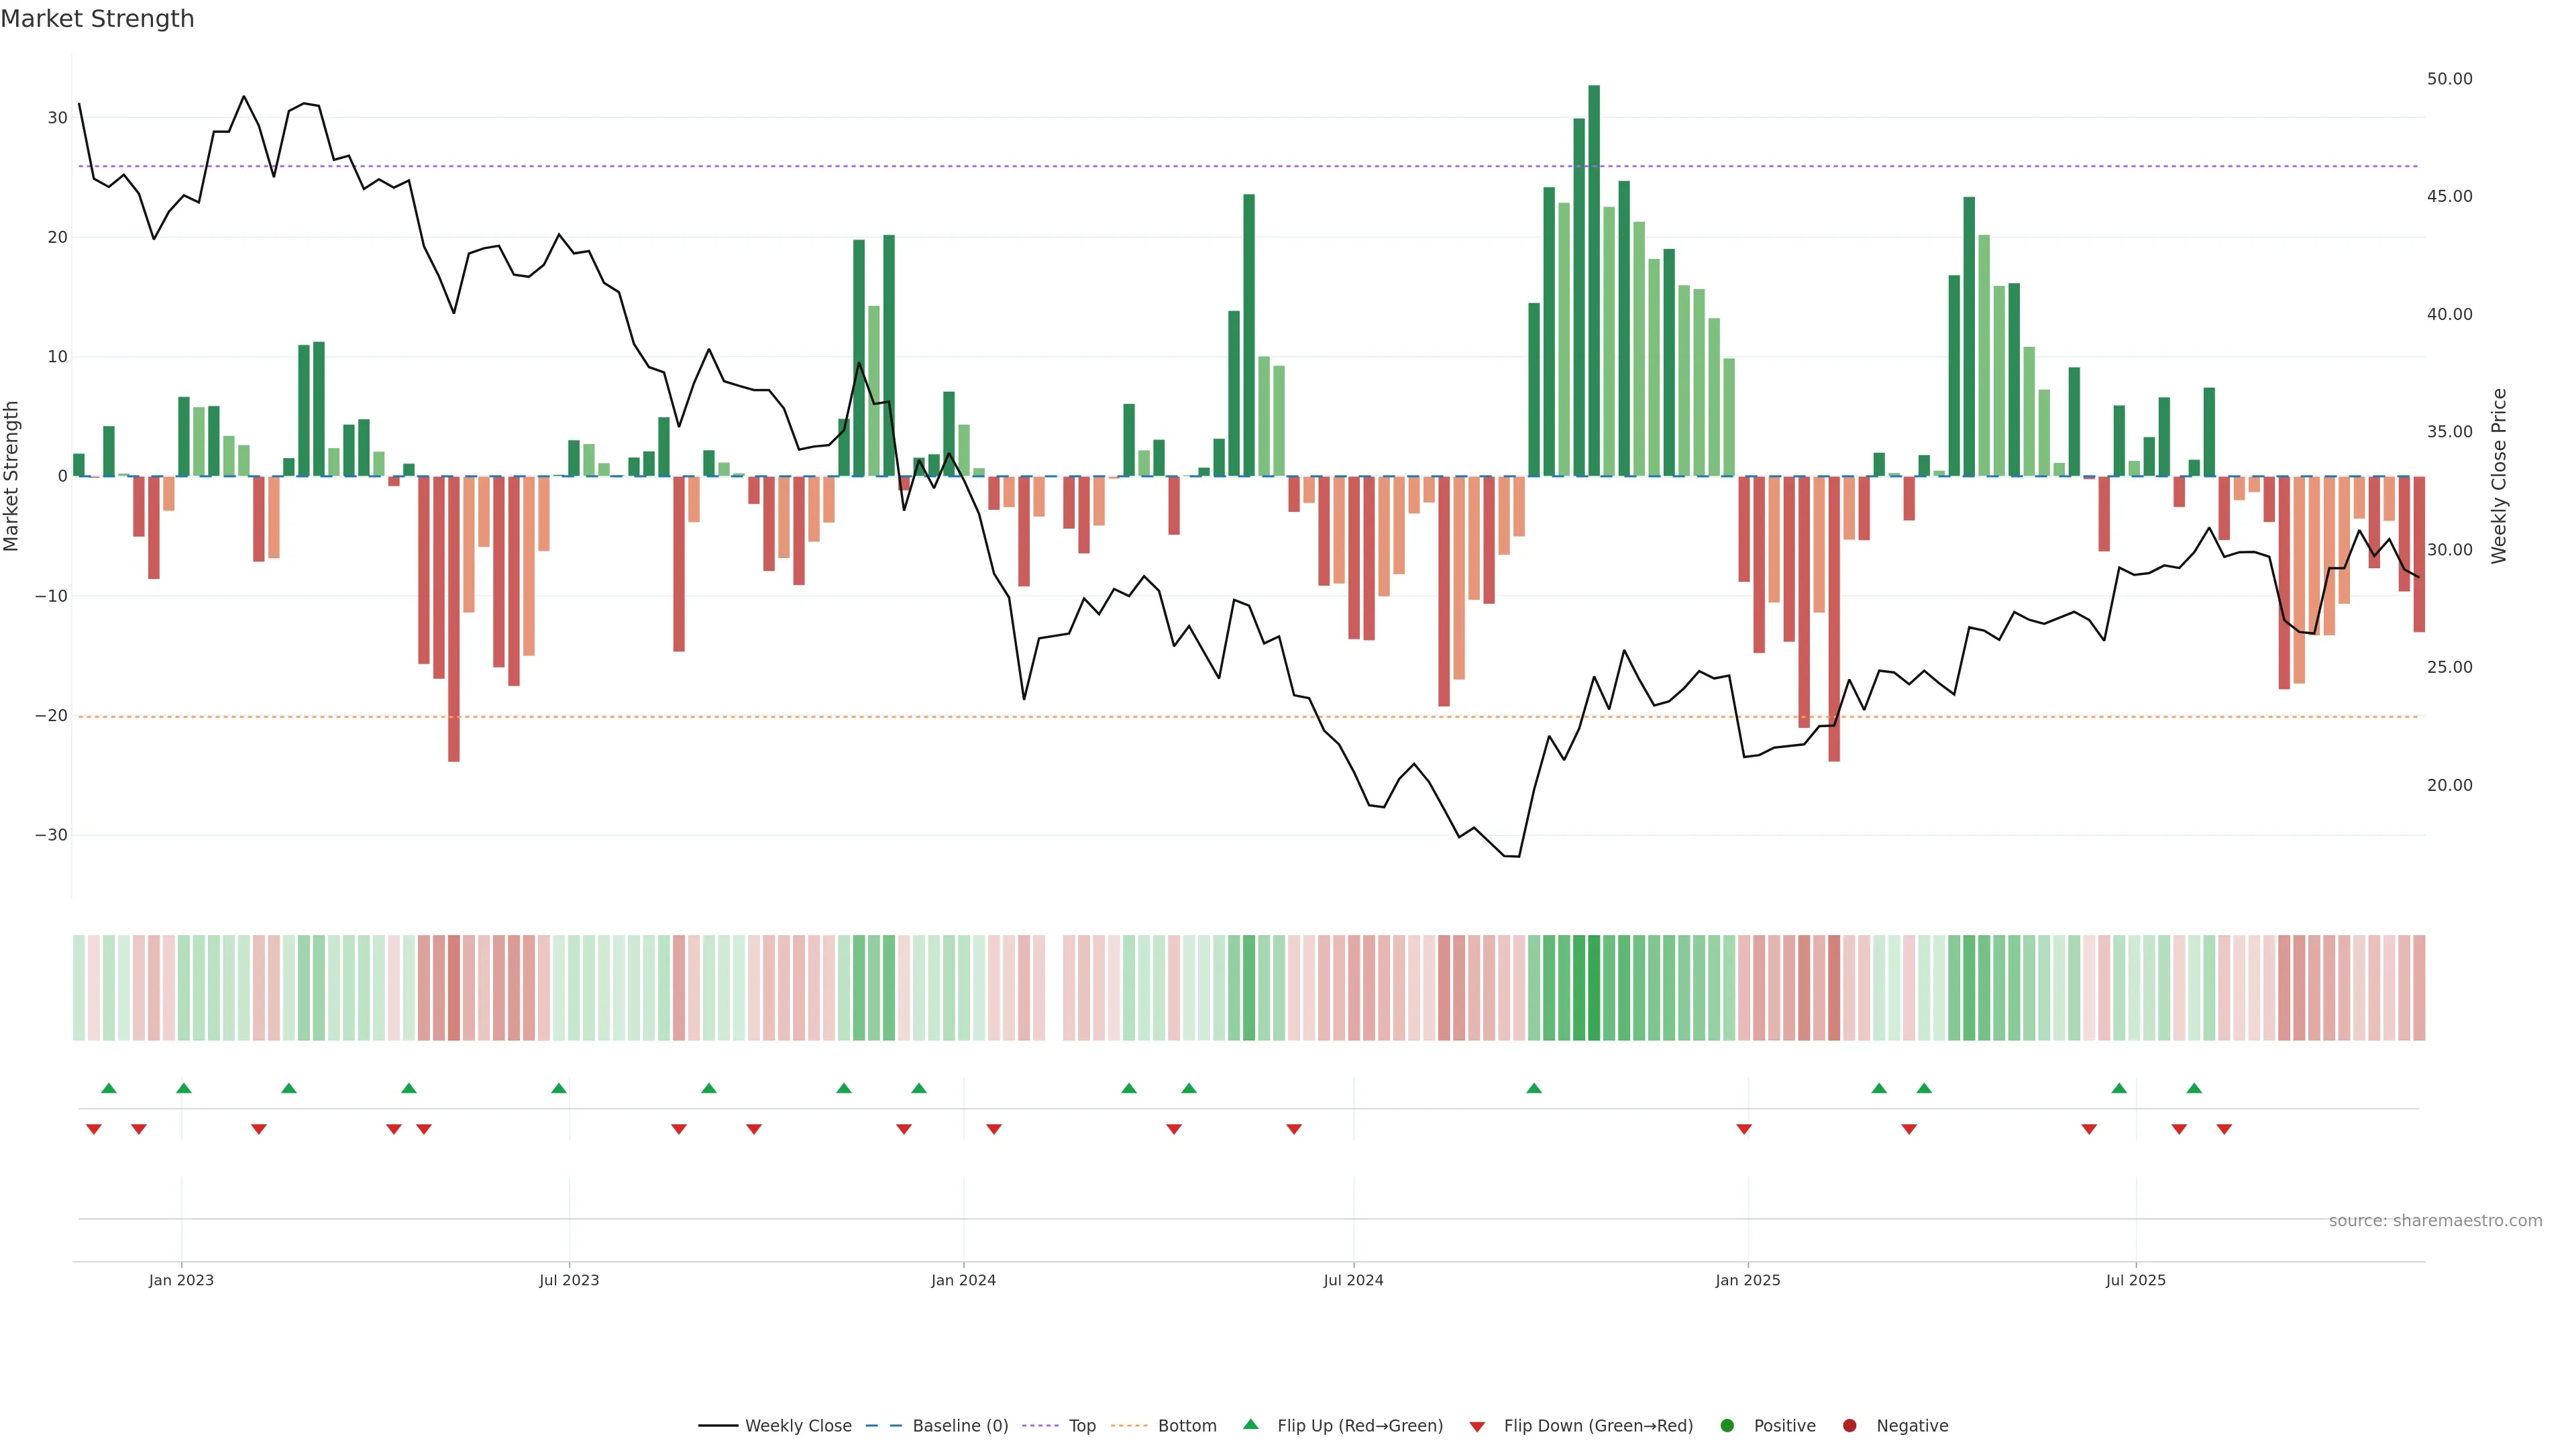Click Weekly Close Price axis title
2576x1449 pixels.
point(2499,476)
